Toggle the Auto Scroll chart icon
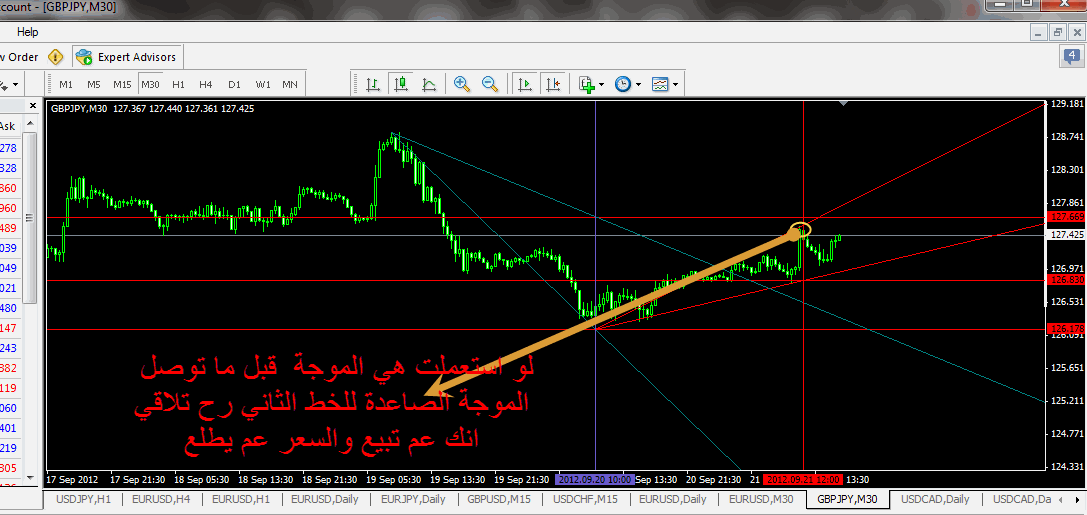Screen dimensions: 1087x515 (525, 85)
